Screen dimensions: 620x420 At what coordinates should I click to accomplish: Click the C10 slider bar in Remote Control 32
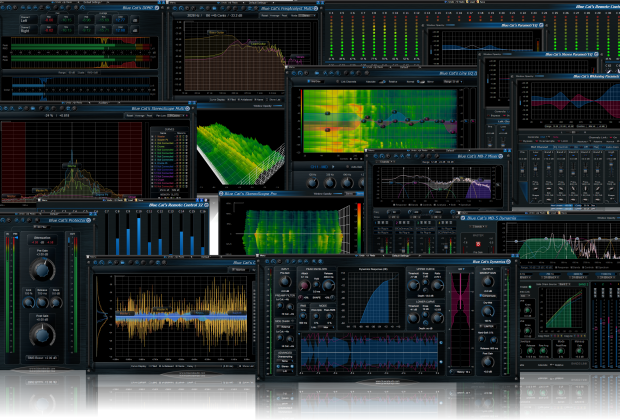click(139, 236)
